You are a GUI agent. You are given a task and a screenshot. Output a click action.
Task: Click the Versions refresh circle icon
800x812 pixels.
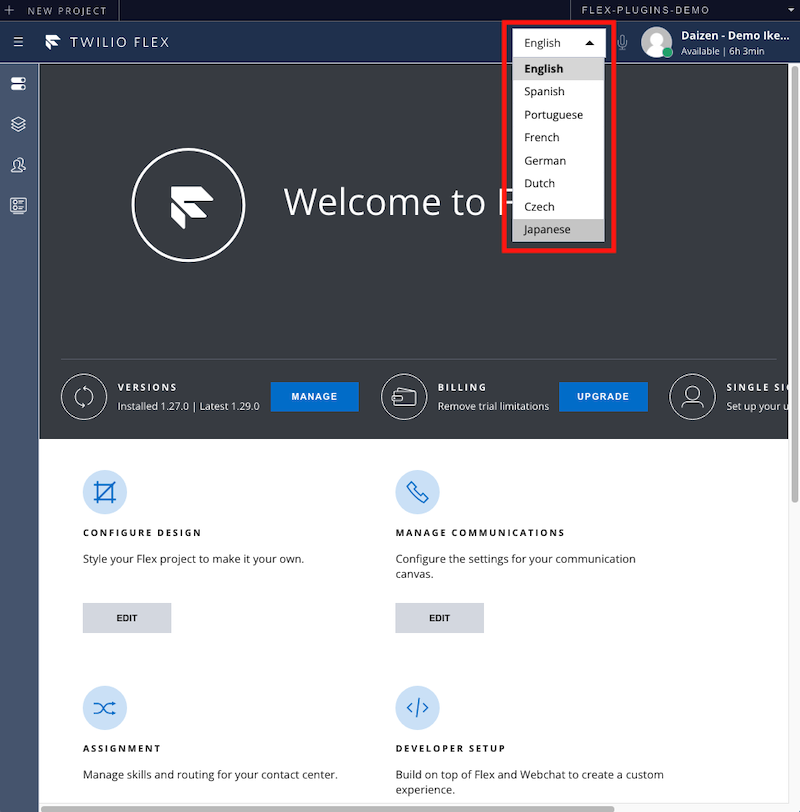click(84, 397)
